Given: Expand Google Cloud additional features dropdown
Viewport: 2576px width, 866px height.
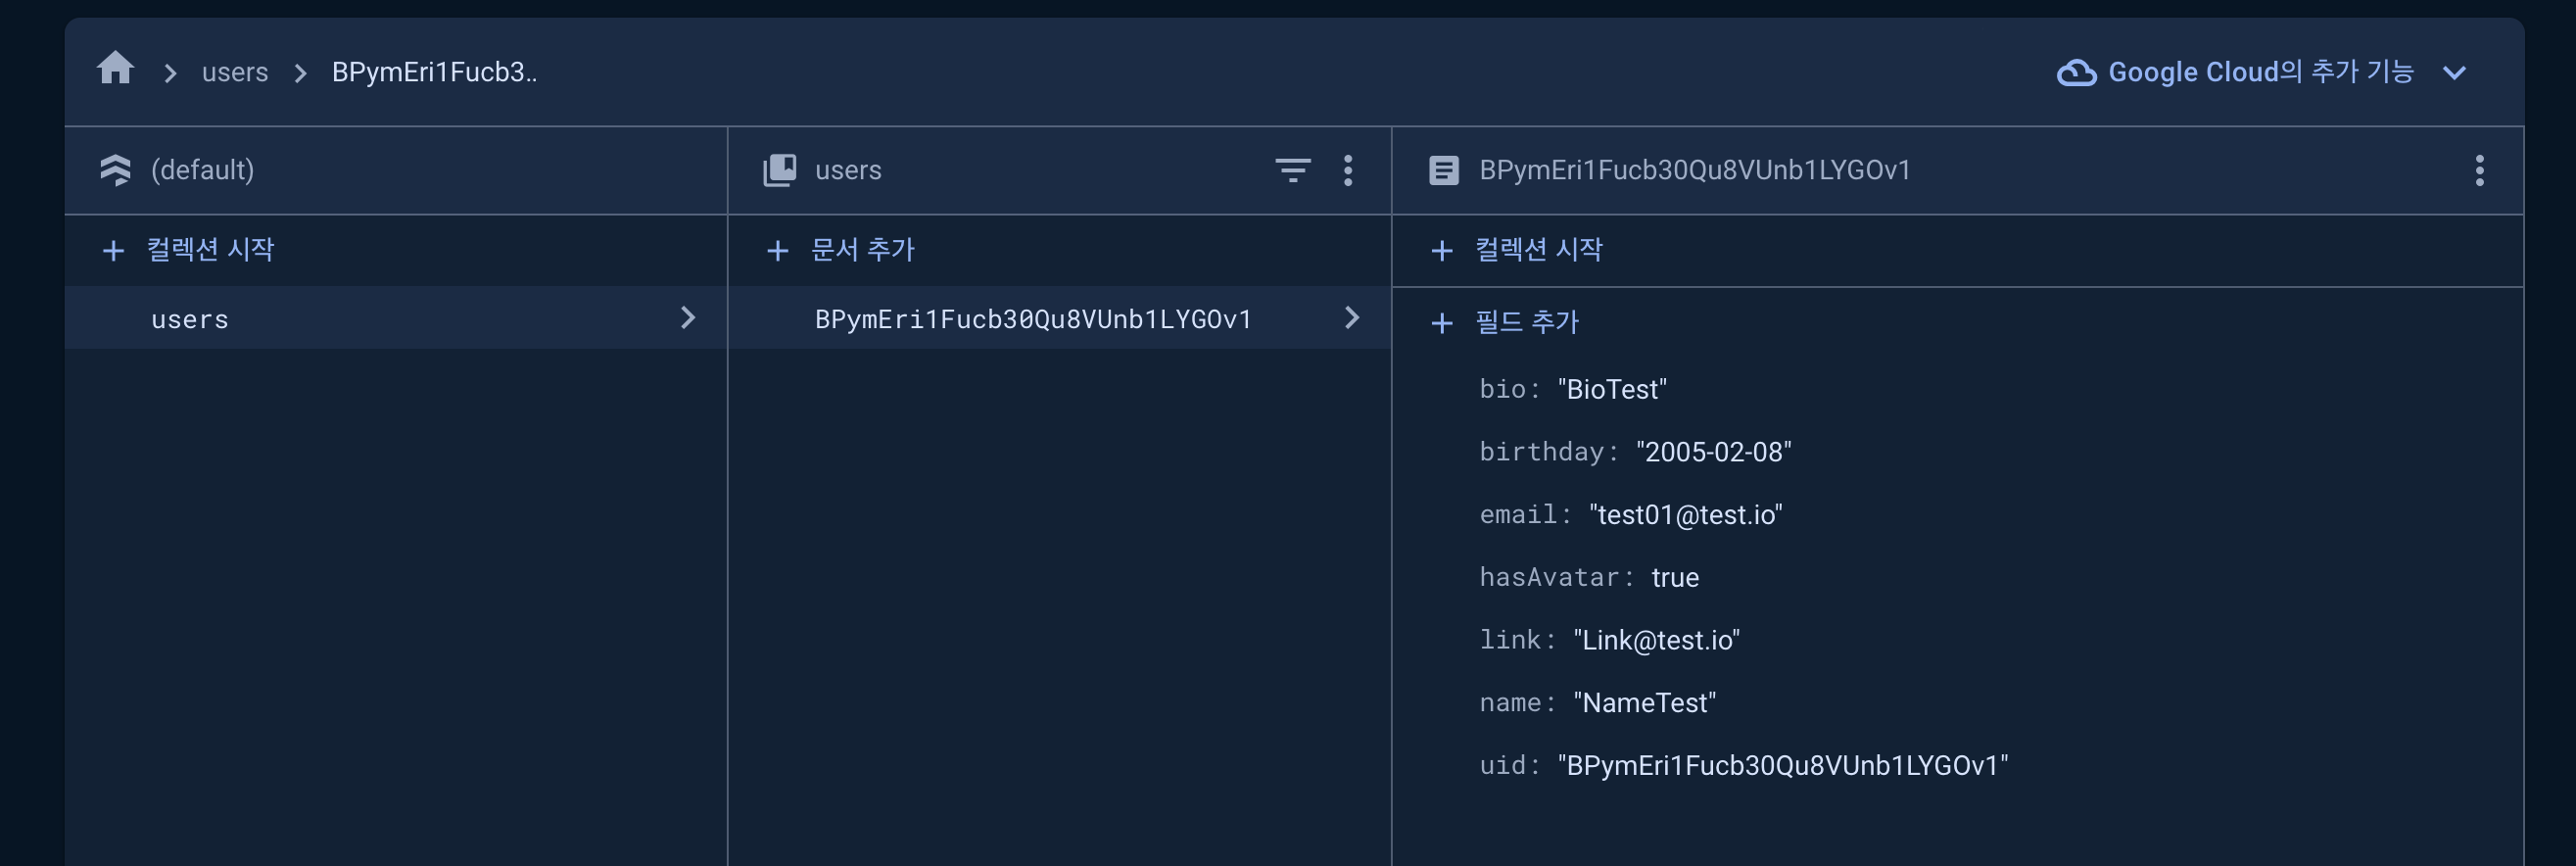Looking at the screenshot, I should tap(2454, 73).
